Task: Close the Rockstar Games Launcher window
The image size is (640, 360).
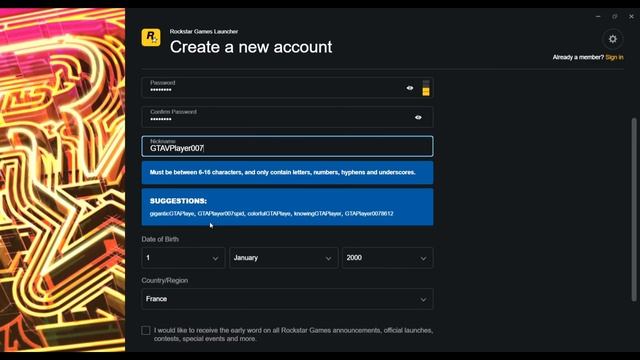Action: coord(631,16)
